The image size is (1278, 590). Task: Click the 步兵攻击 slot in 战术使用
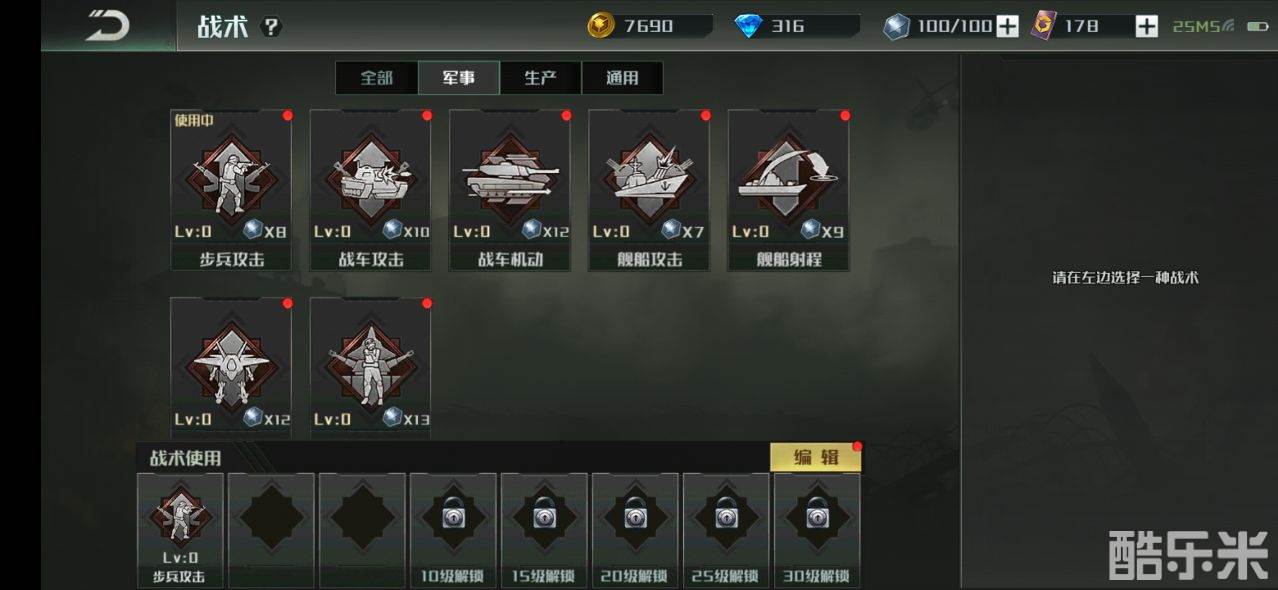(180, 530)
